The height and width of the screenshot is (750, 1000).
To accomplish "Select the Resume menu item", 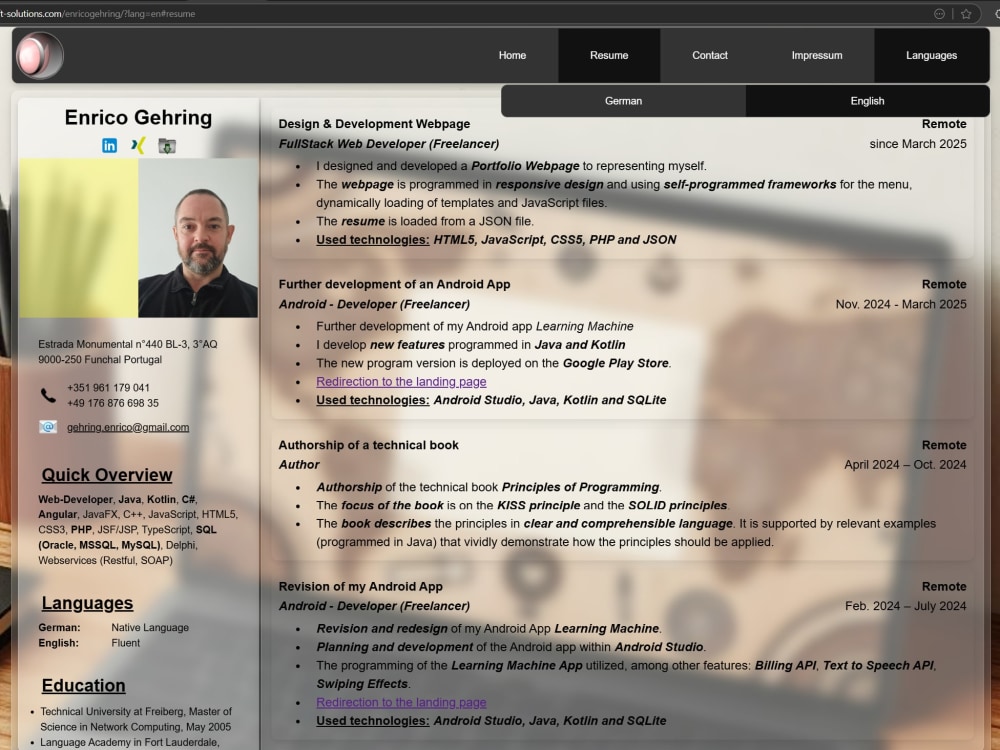I will pos(609,55).
